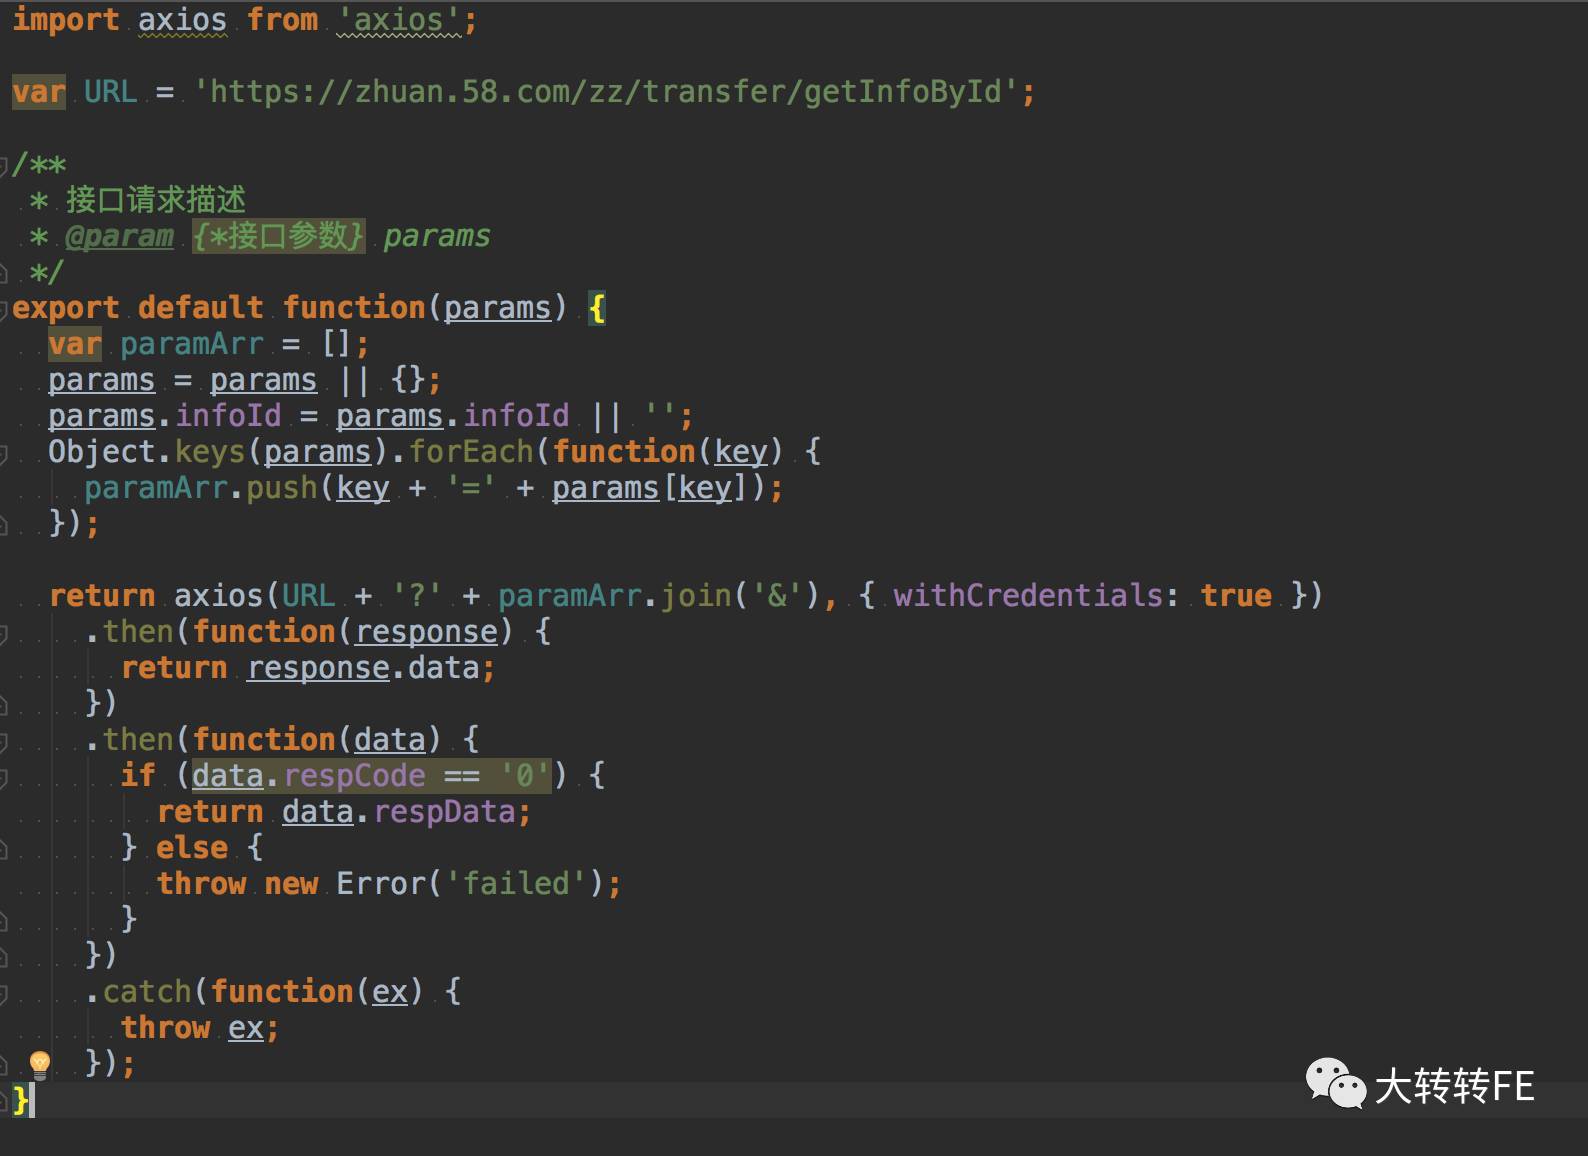Viewport: 1588px width, 1156px height.
Task: Click the 'export' keyword
Action: pyautogui.click(x=66, y=308)
